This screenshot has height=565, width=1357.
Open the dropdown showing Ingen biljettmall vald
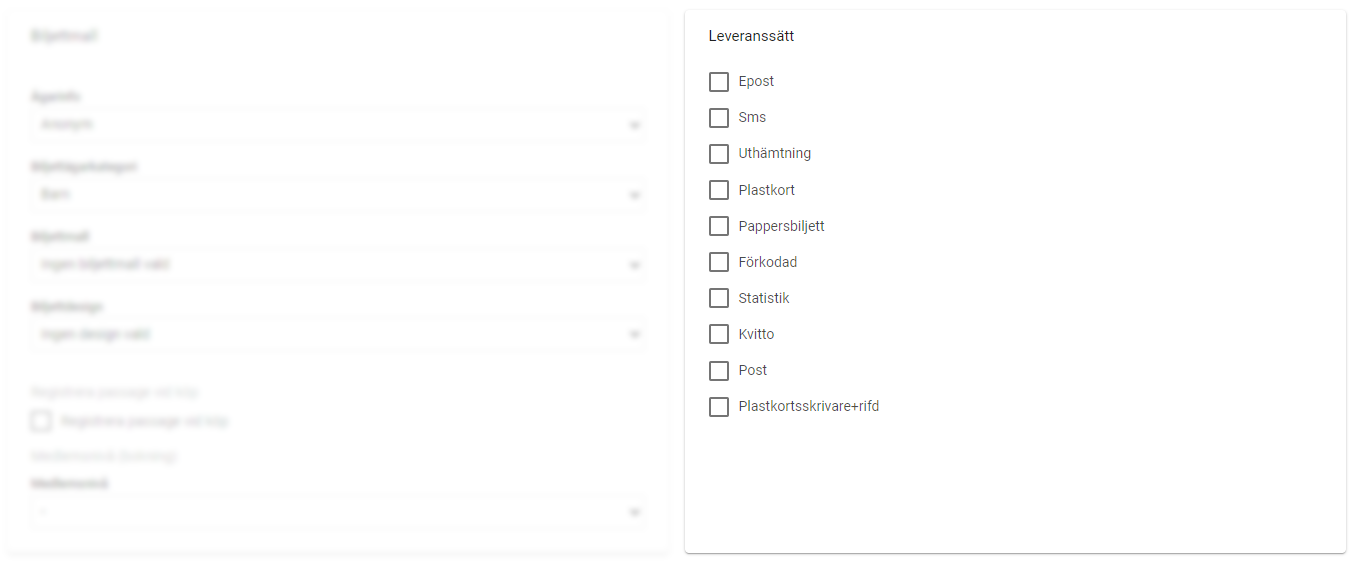pyautogui.click(x=336, y=265)
